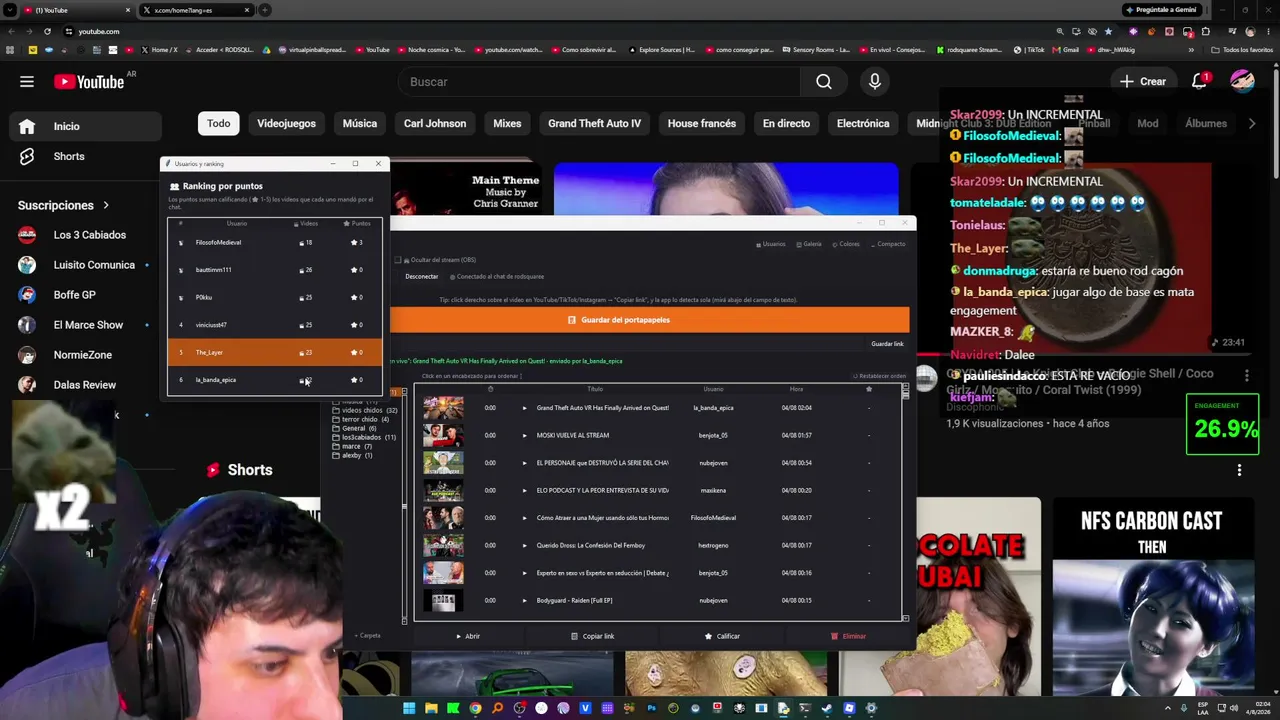
Task: Click the Guardar link button
Action: click(887, 344)
